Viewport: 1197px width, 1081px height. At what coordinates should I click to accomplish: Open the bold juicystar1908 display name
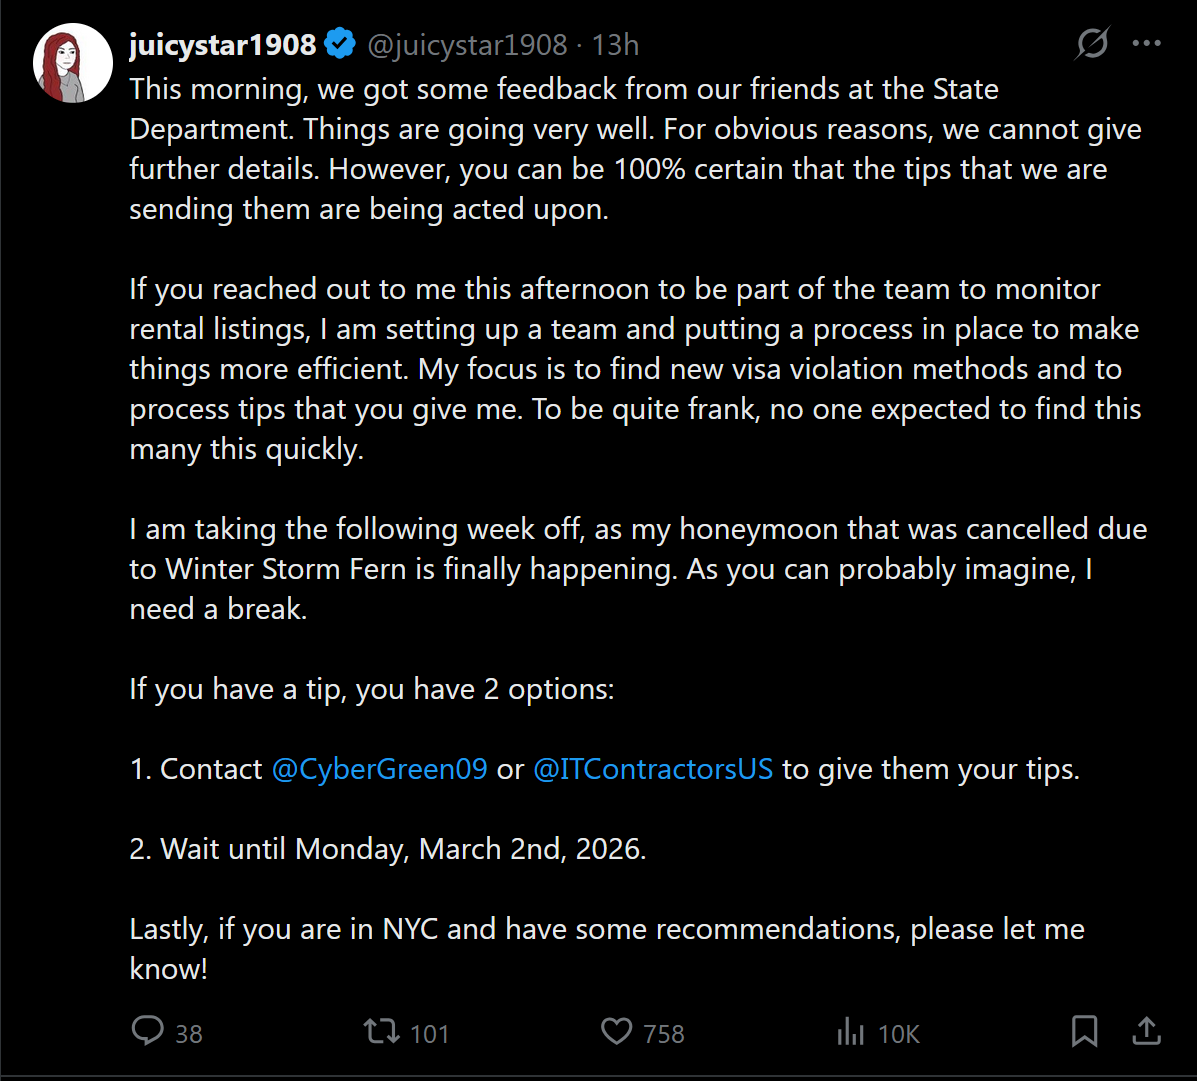[223, 45]
